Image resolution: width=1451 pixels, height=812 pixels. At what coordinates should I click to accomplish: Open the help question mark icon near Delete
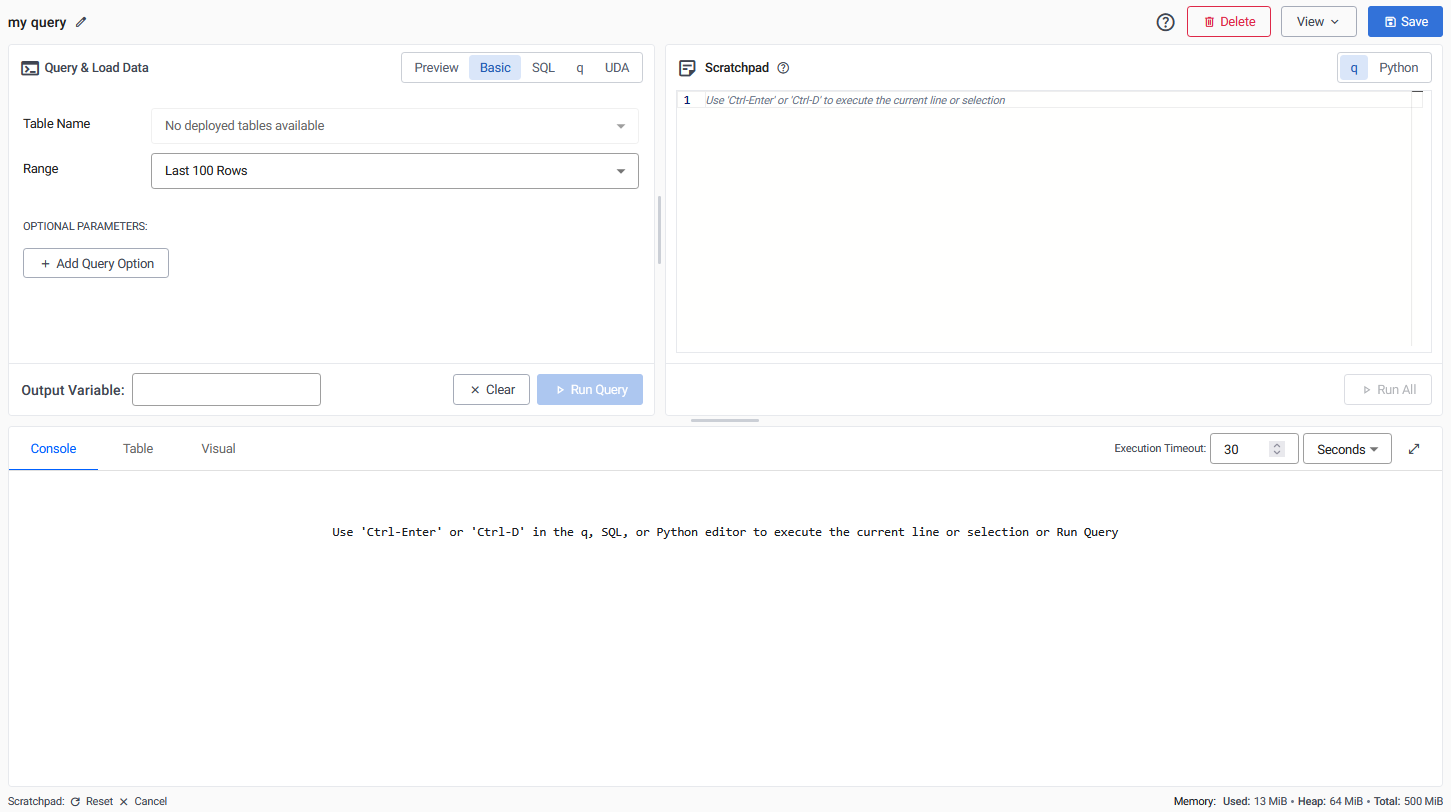coord(1164,21)
